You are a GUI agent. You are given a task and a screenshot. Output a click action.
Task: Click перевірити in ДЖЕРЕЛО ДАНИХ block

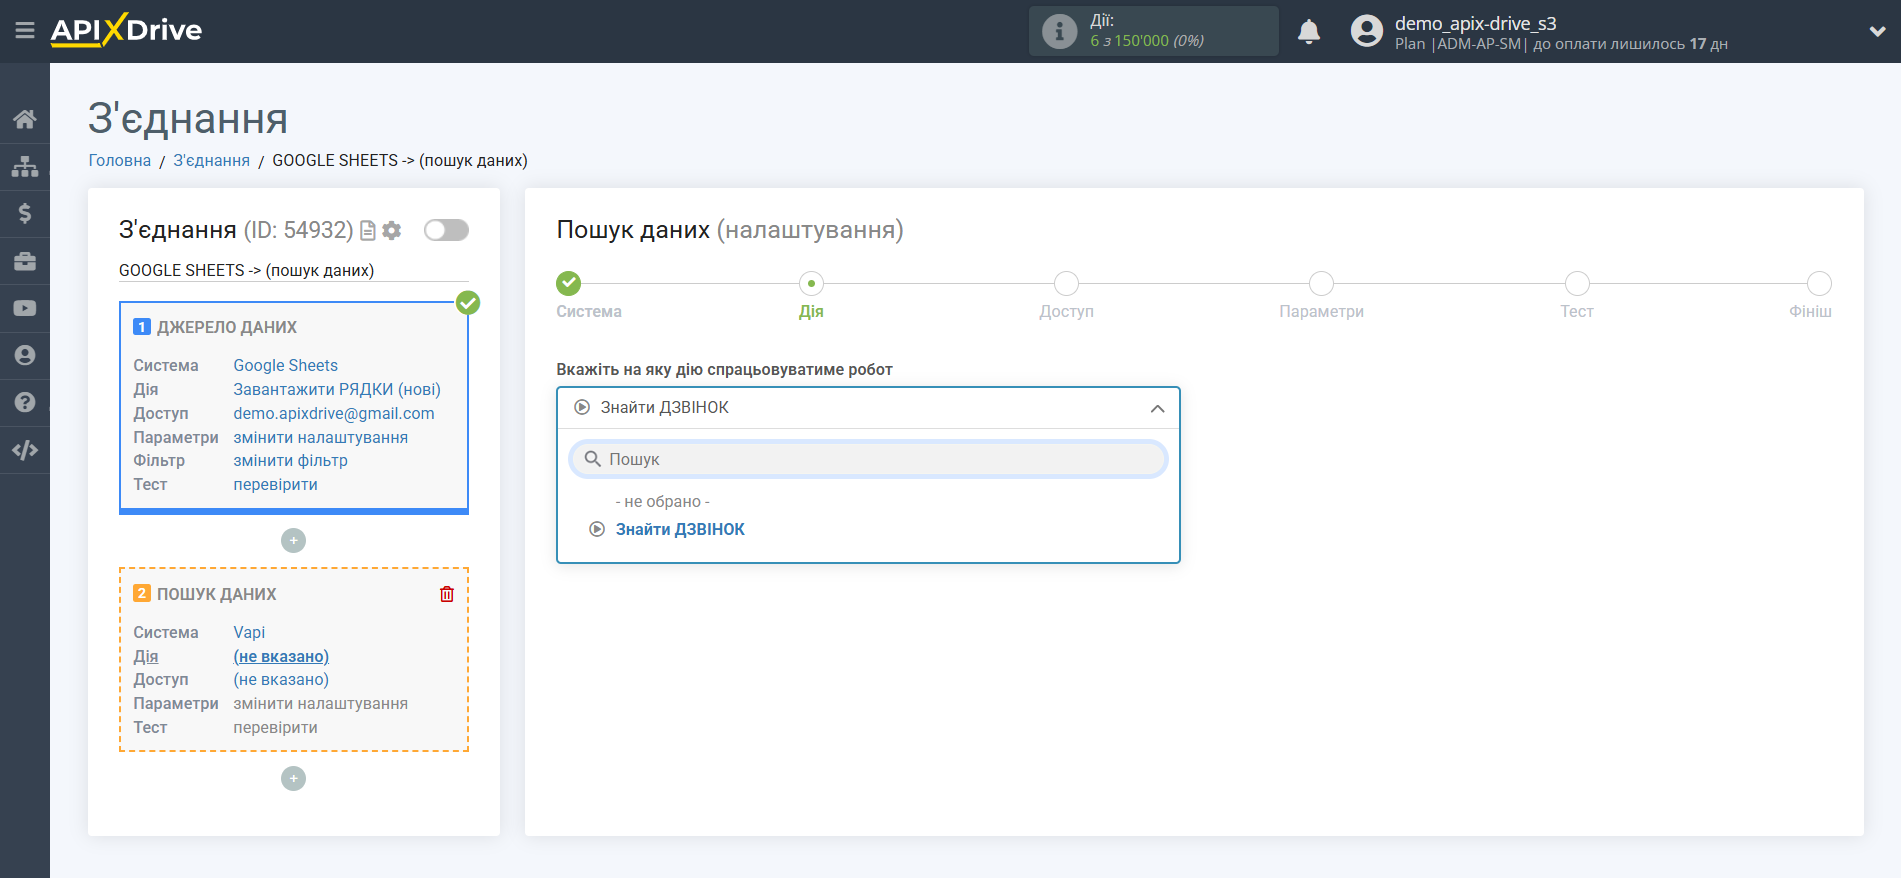point(276,485)
